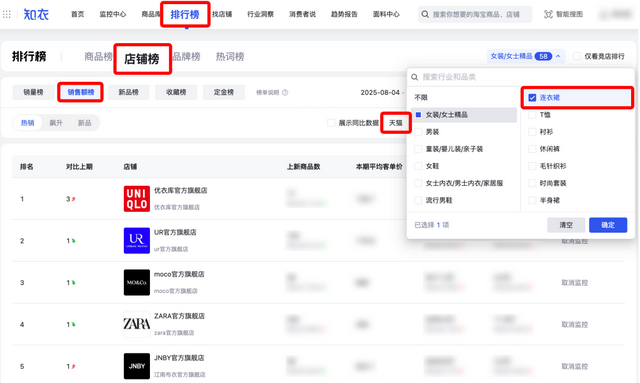Sort by 本期平均客单价 column header

point(379,167)
